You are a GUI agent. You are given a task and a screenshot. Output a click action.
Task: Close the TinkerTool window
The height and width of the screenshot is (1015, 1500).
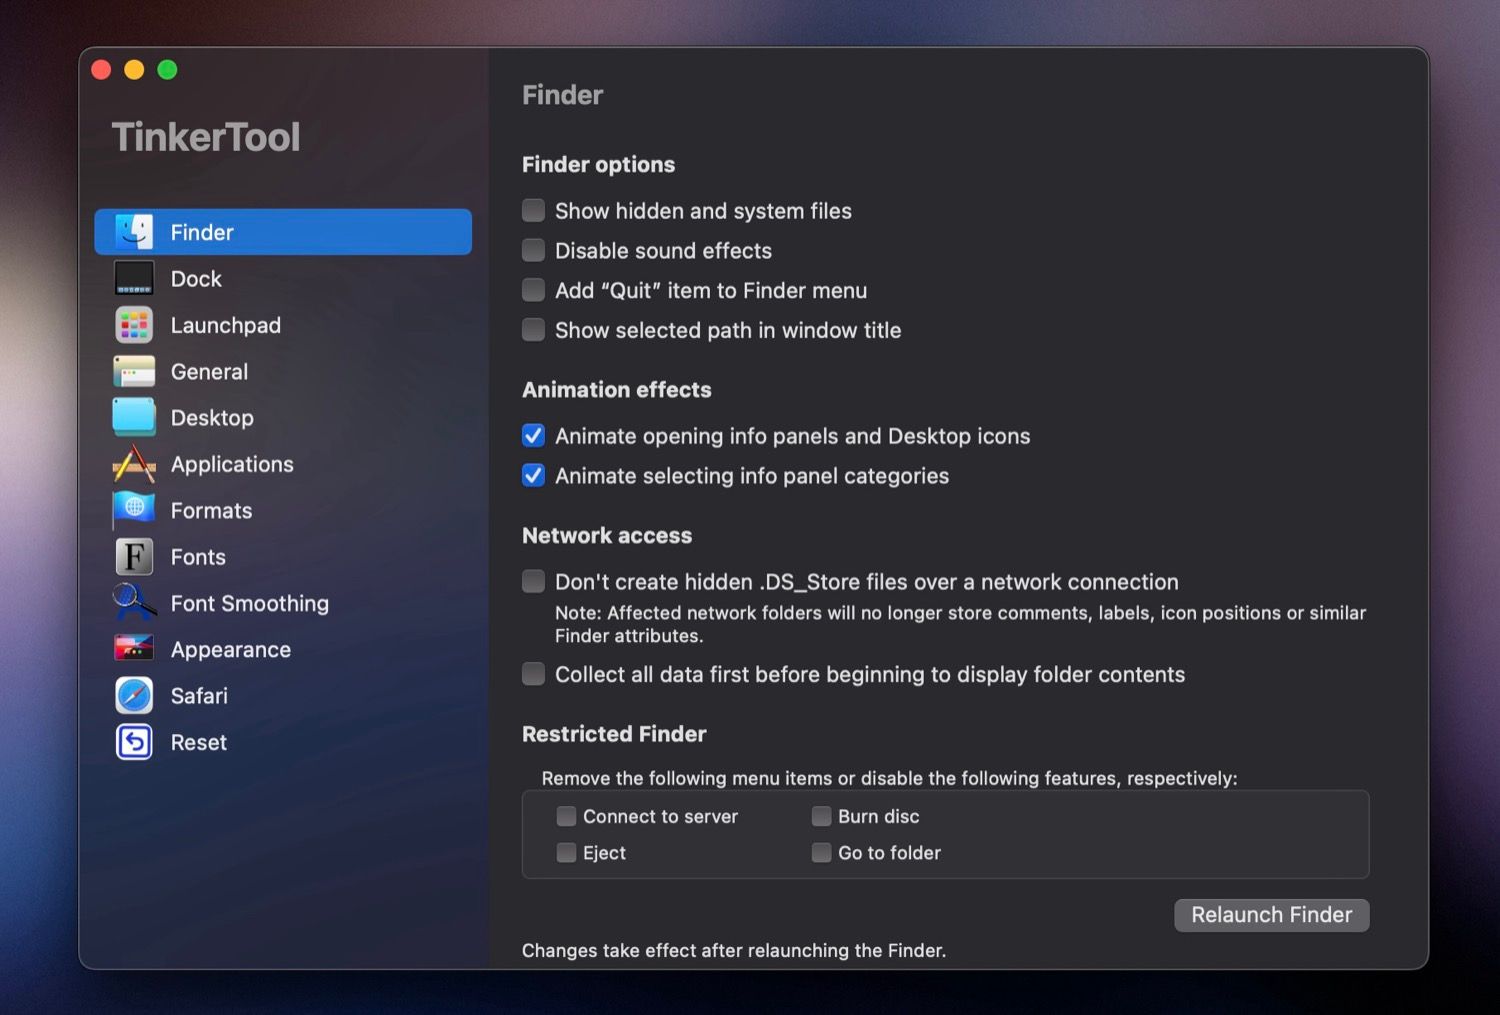click(x=101, y=69)
